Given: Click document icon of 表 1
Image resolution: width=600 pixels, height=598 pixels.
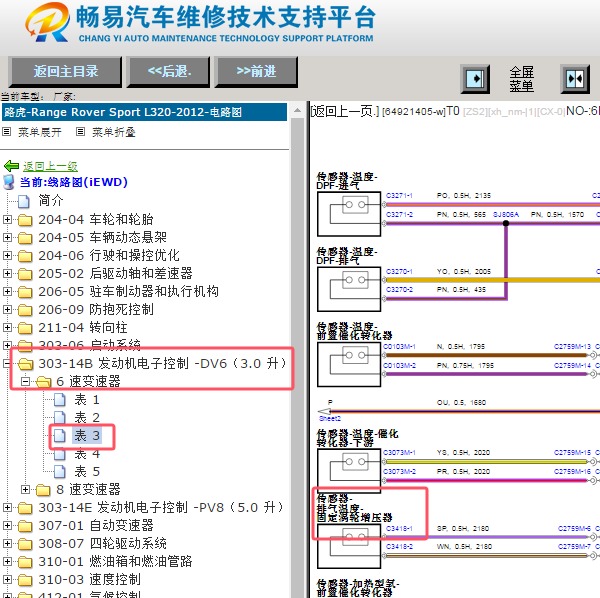Looking at the screenshot, I should tap(60, 399).
